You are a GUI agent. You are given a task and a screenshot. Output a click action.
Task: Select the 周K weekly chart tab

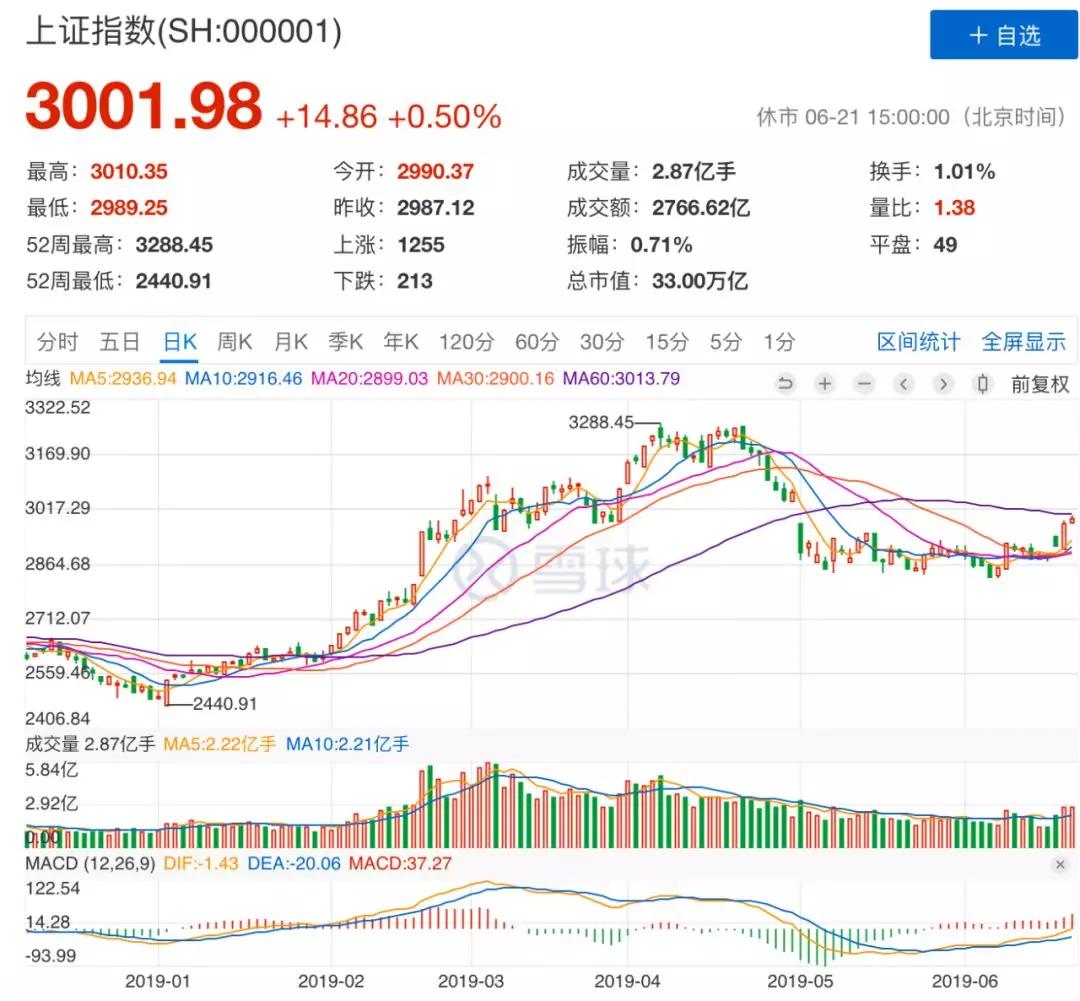click(x=234, y=342)
